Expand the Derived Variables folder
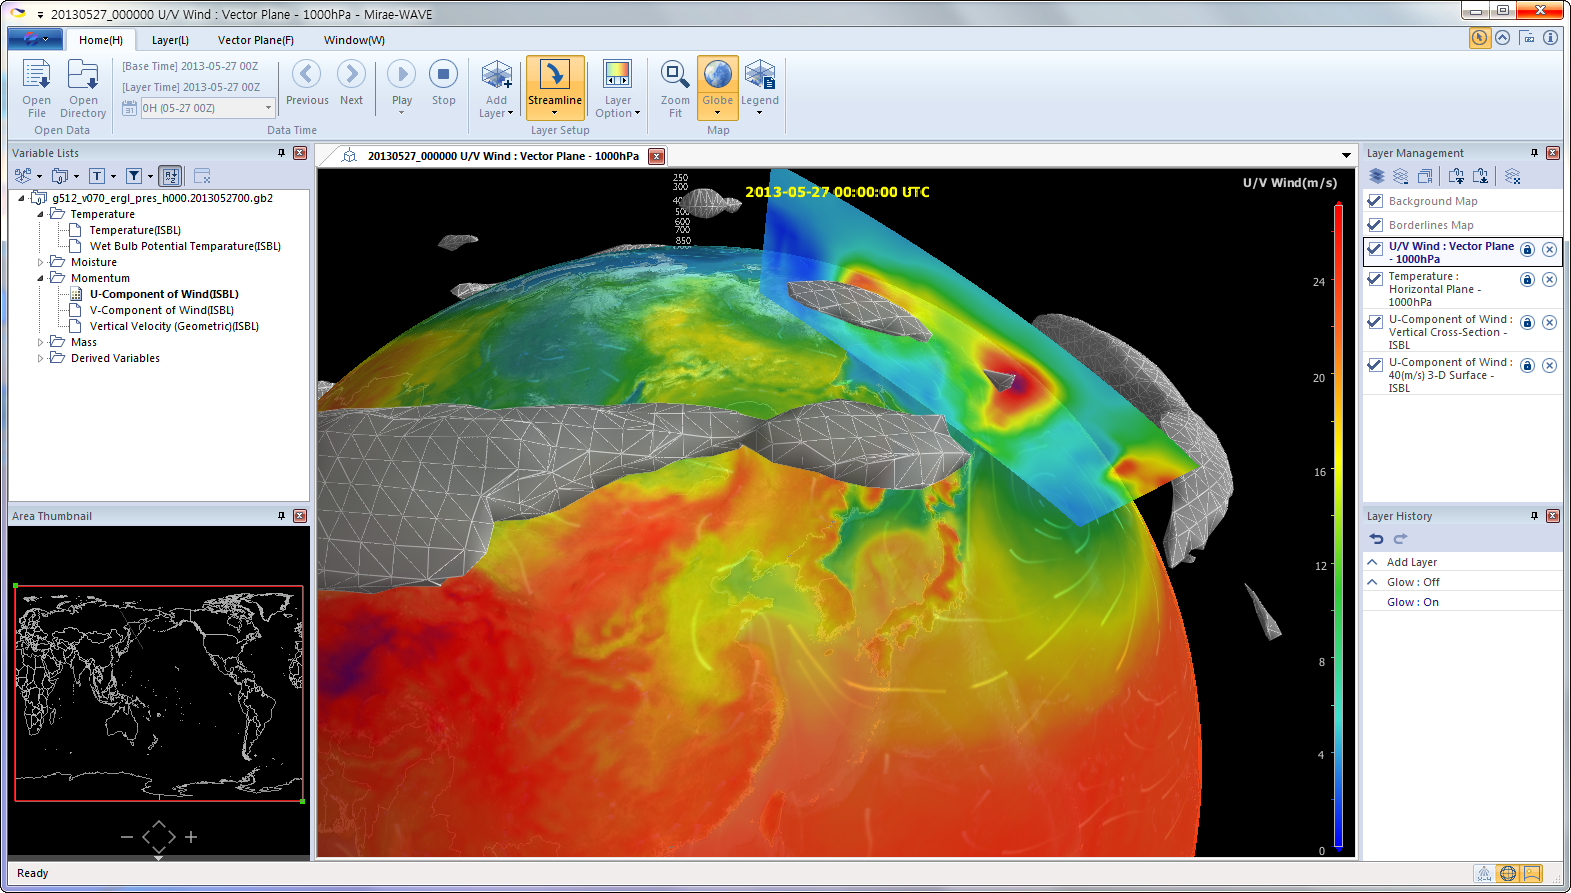This screenshot has height=893, width=1571. click(x=40, y=358)
